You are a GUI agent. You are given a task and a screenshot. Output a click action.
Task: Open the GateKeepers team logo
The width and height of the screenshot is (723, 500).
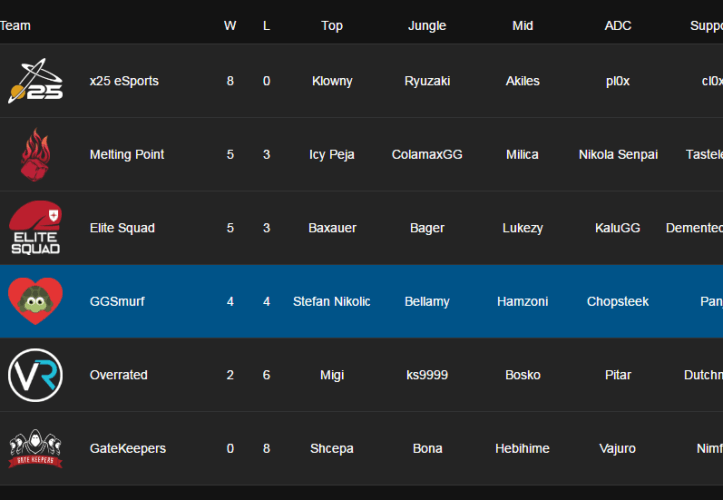click(35, 448)
